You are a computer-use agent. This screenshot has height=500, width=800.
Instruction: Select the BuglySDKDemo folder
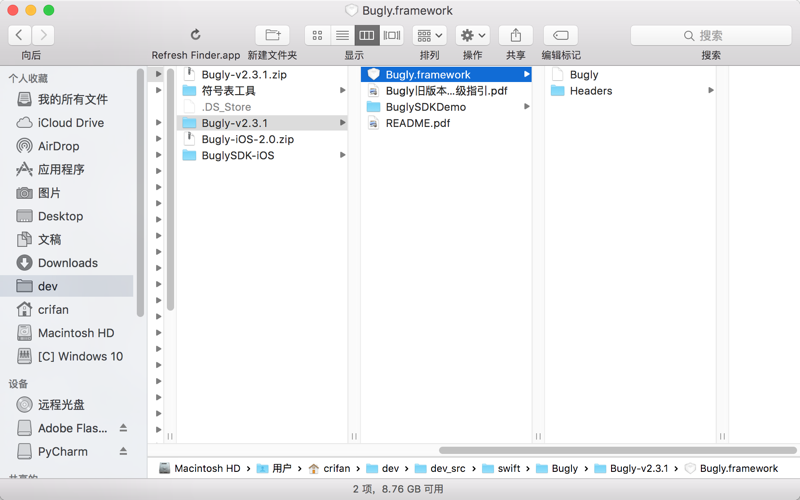pyautogui.click(x=446, y=107)
